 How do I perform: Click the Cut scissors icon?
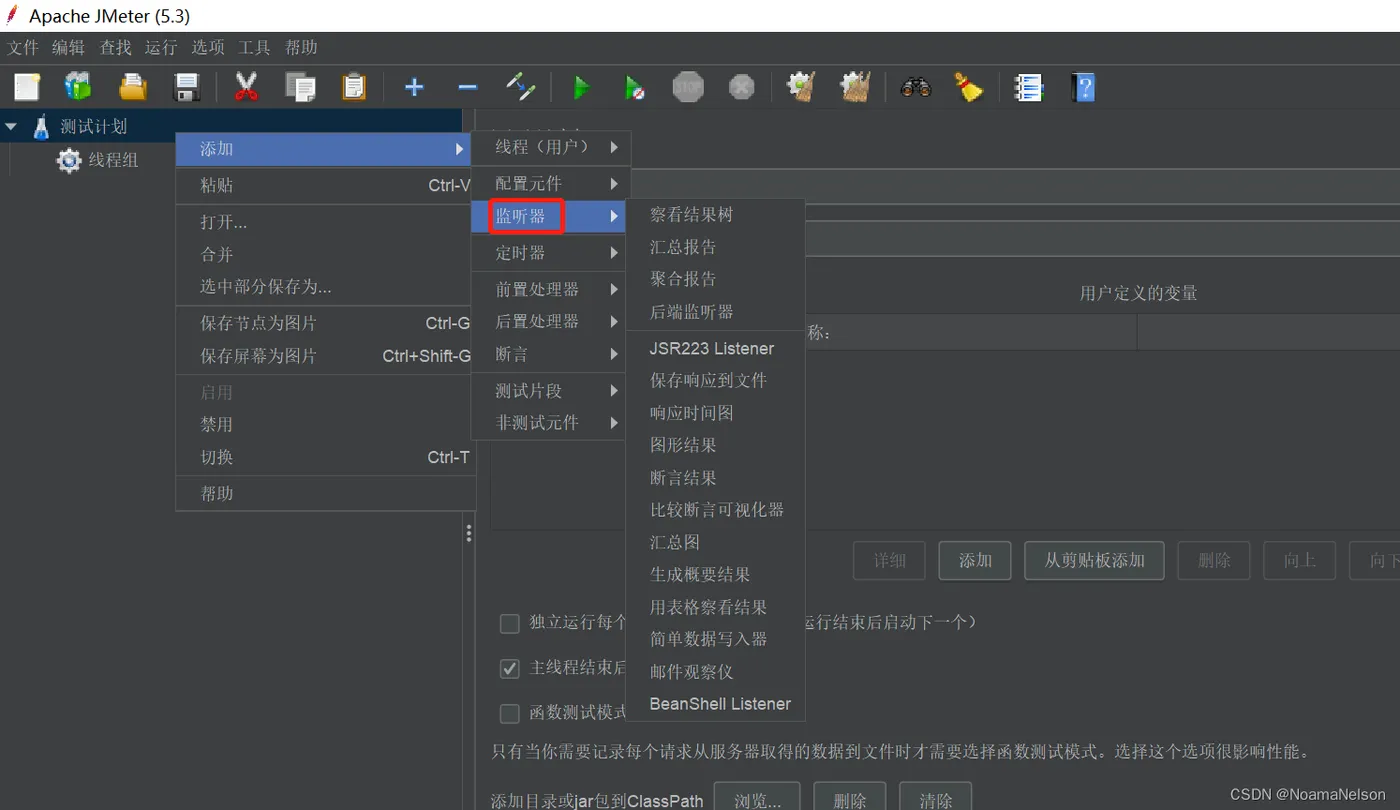246,87
